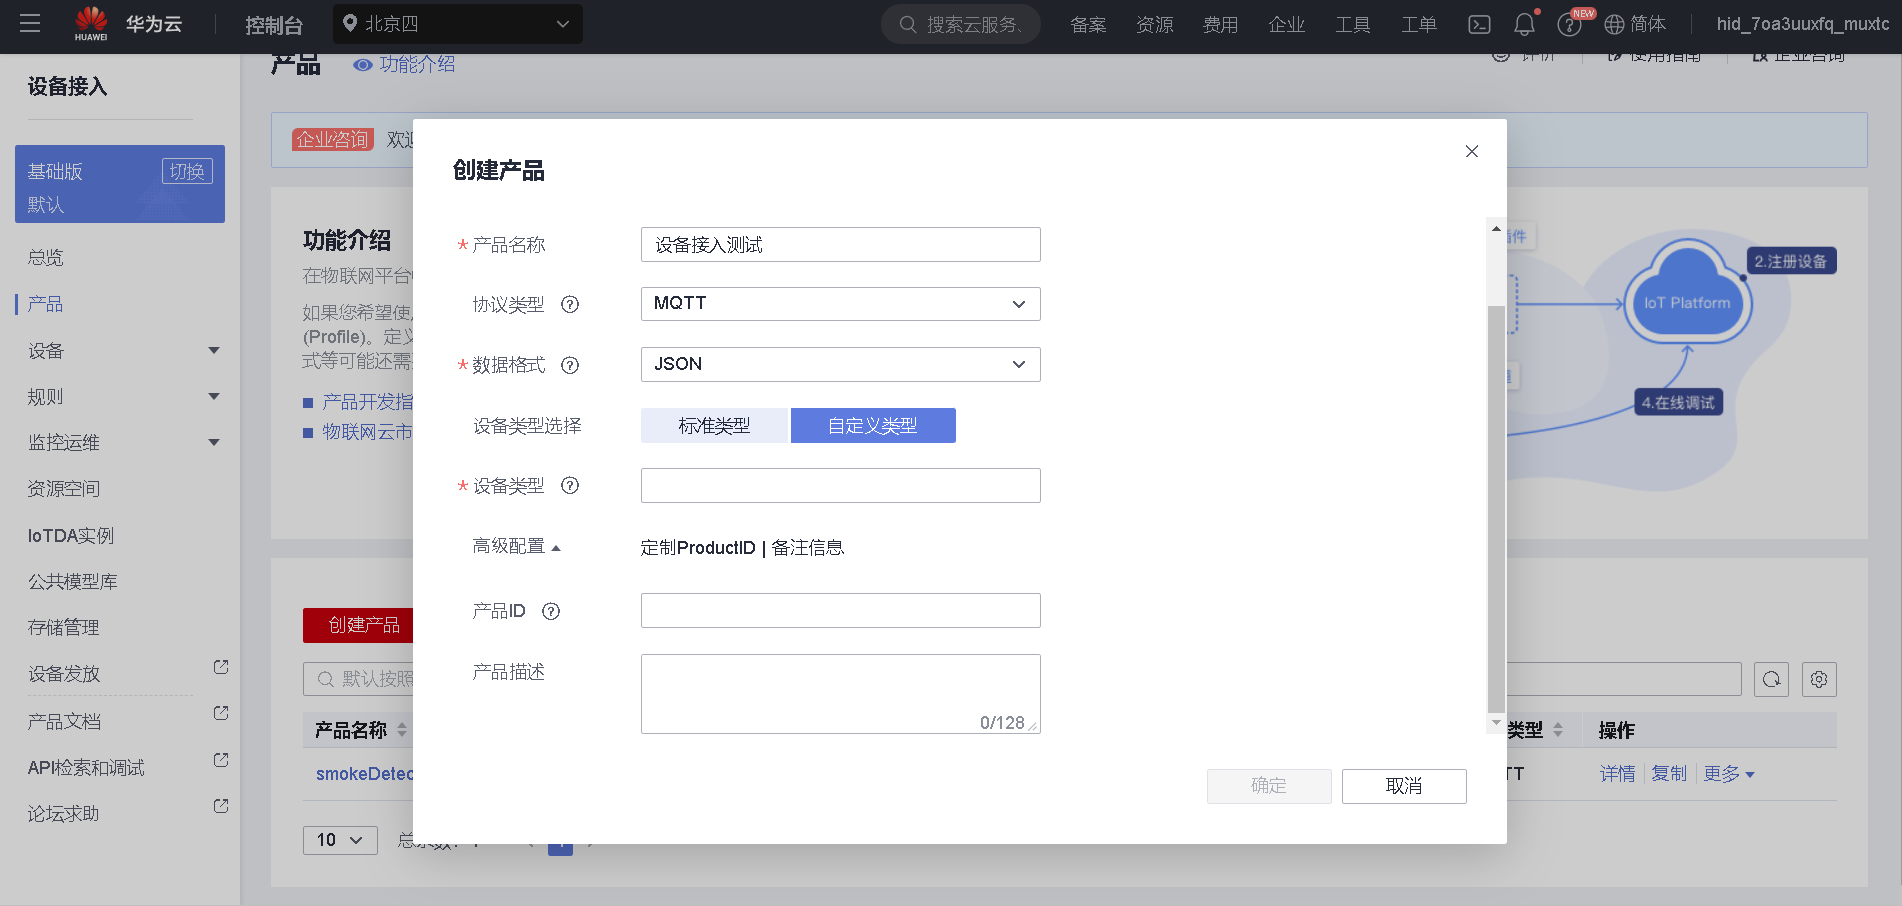Open the 资源 top menu

[1154, 25]
